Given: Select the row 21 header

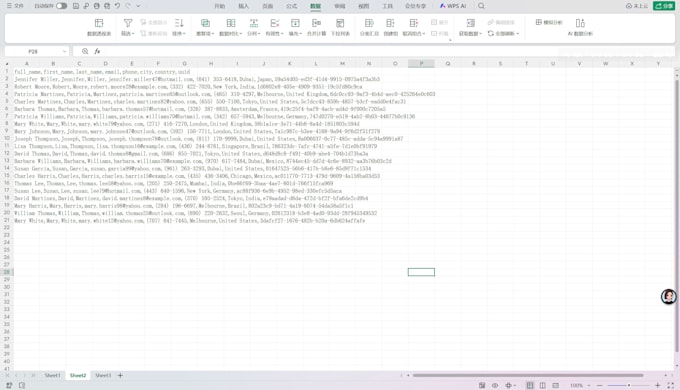Looking at the screenshot, I should pos(7,220).
